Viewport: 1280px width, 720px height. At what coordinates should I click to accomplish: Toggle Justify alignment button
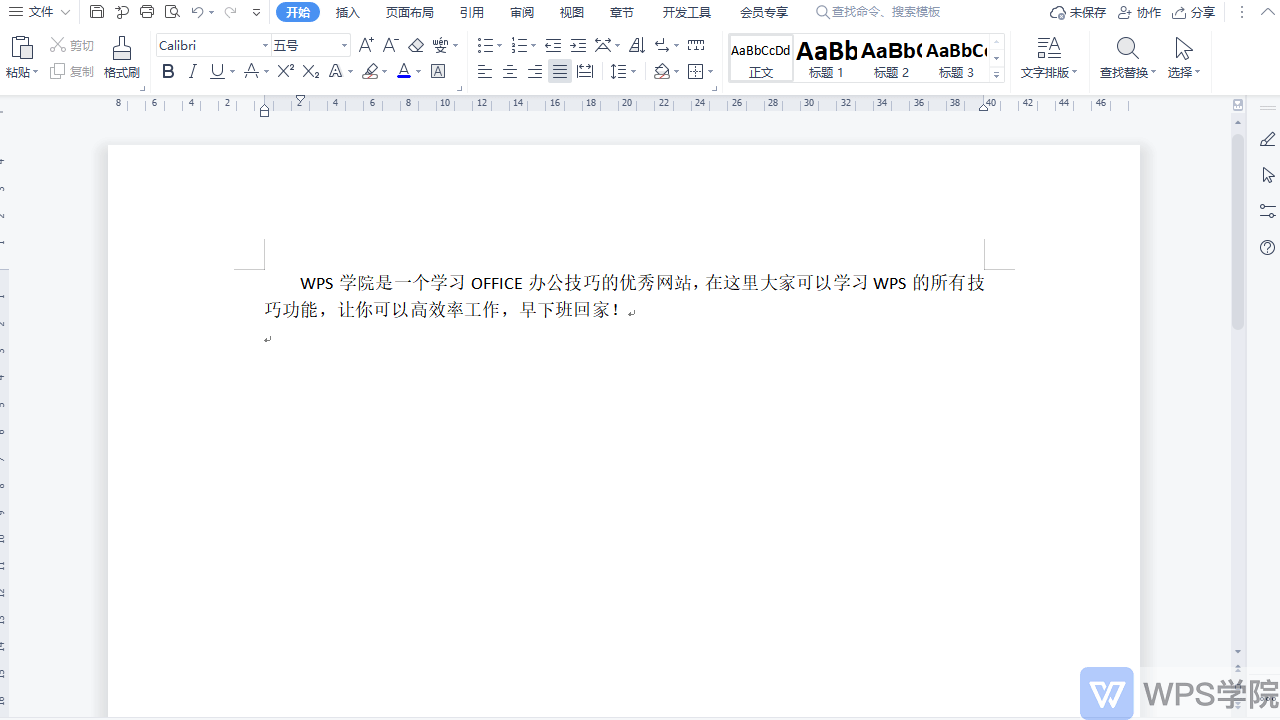(560, 71)
